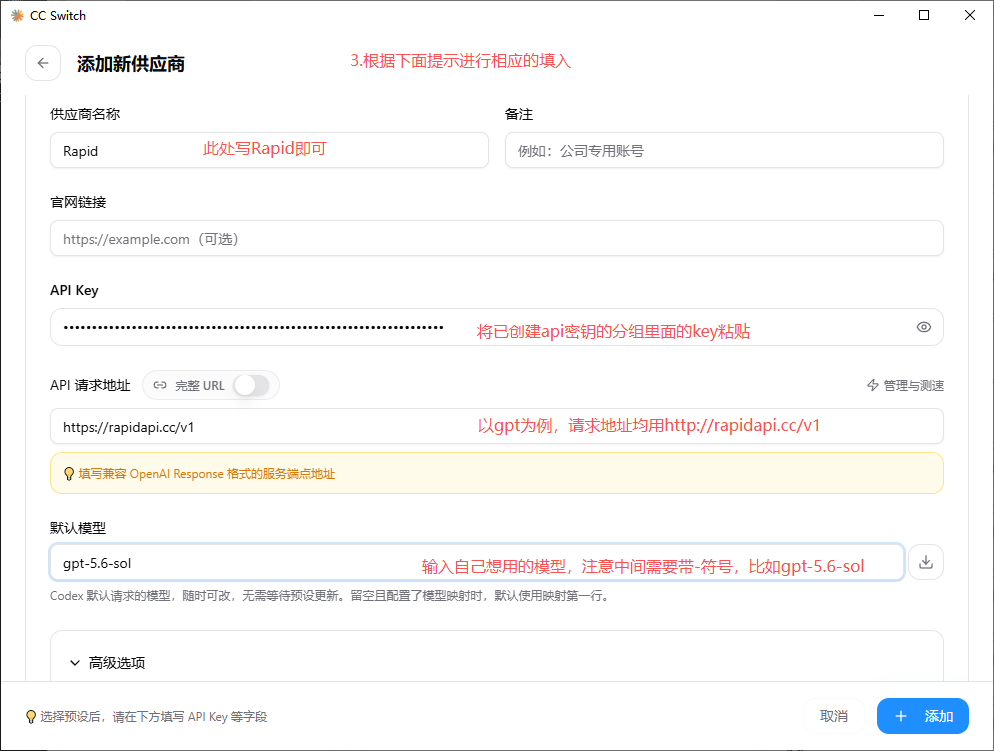Click the link icon beside 完整 URL
This screenshot has width=994, height=751.
160,385
